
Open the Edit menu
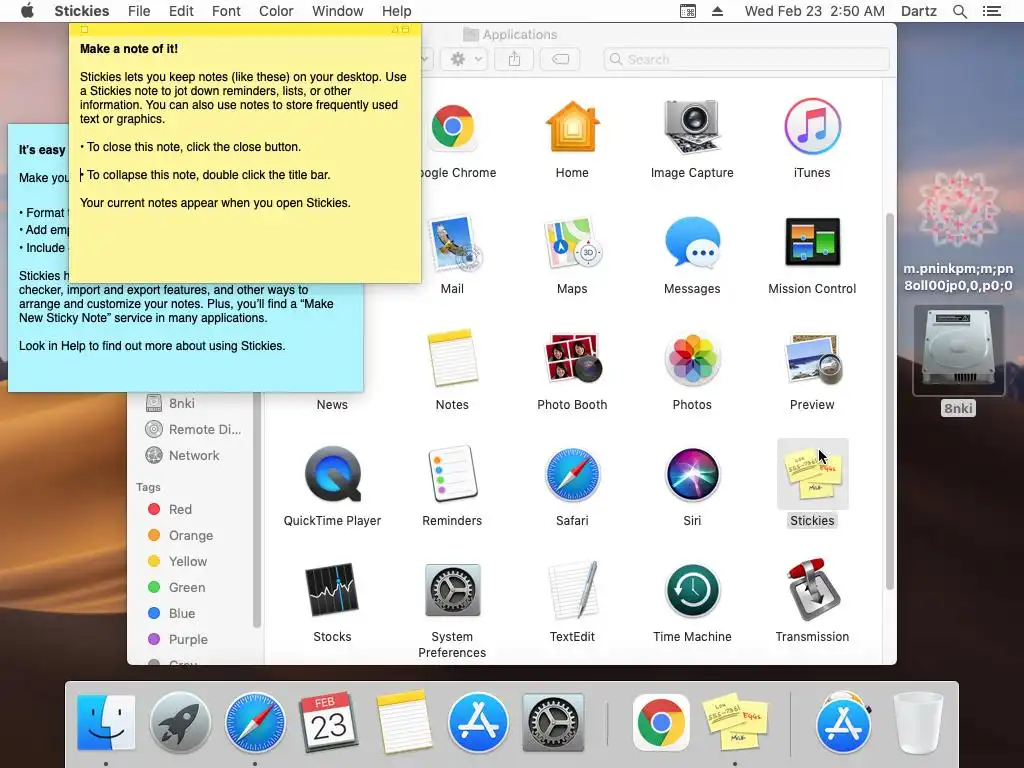click(181, 11)
